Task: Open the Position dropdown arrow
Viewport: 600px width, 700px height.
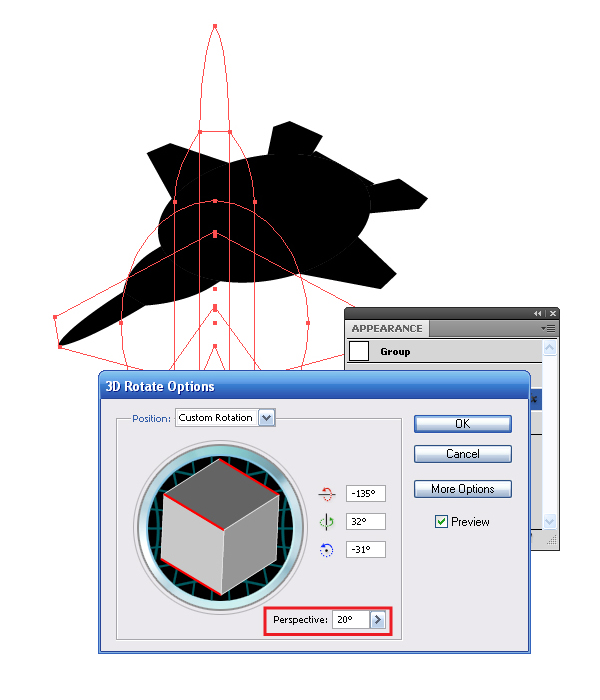Action: pos(267,418)
